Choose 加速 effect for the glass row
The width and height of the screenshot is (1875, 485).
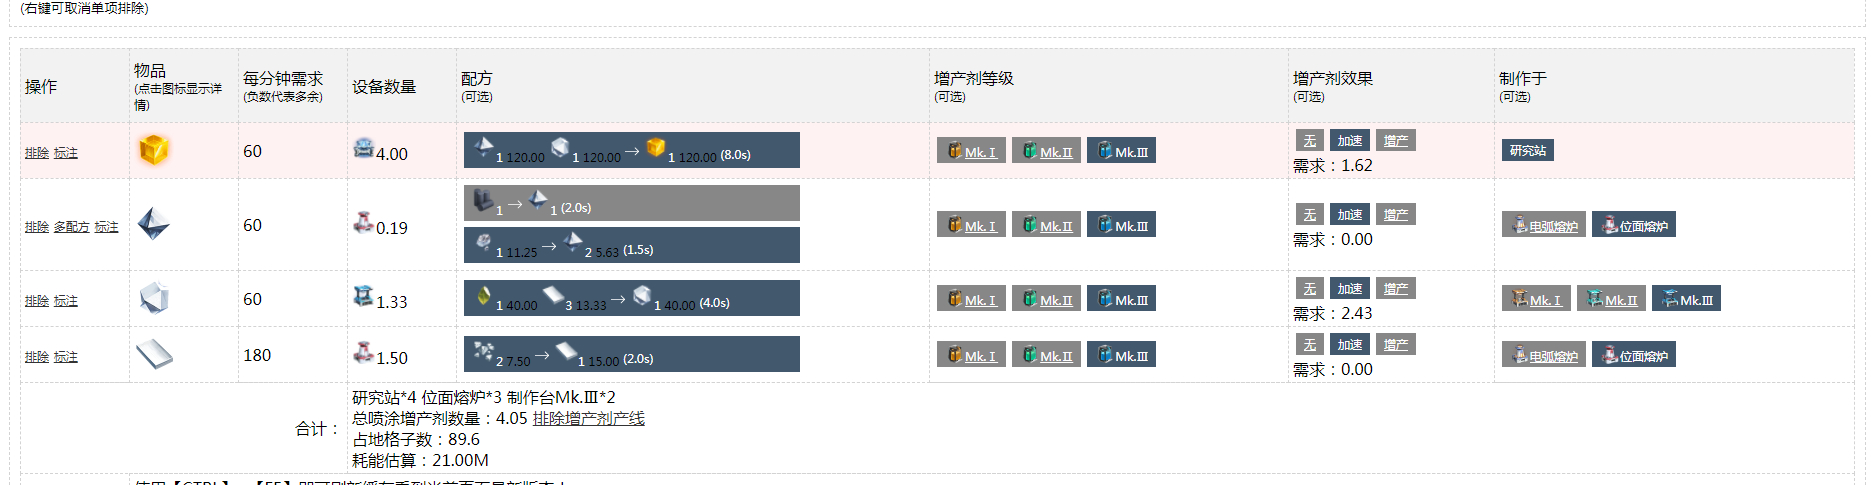1350,289
